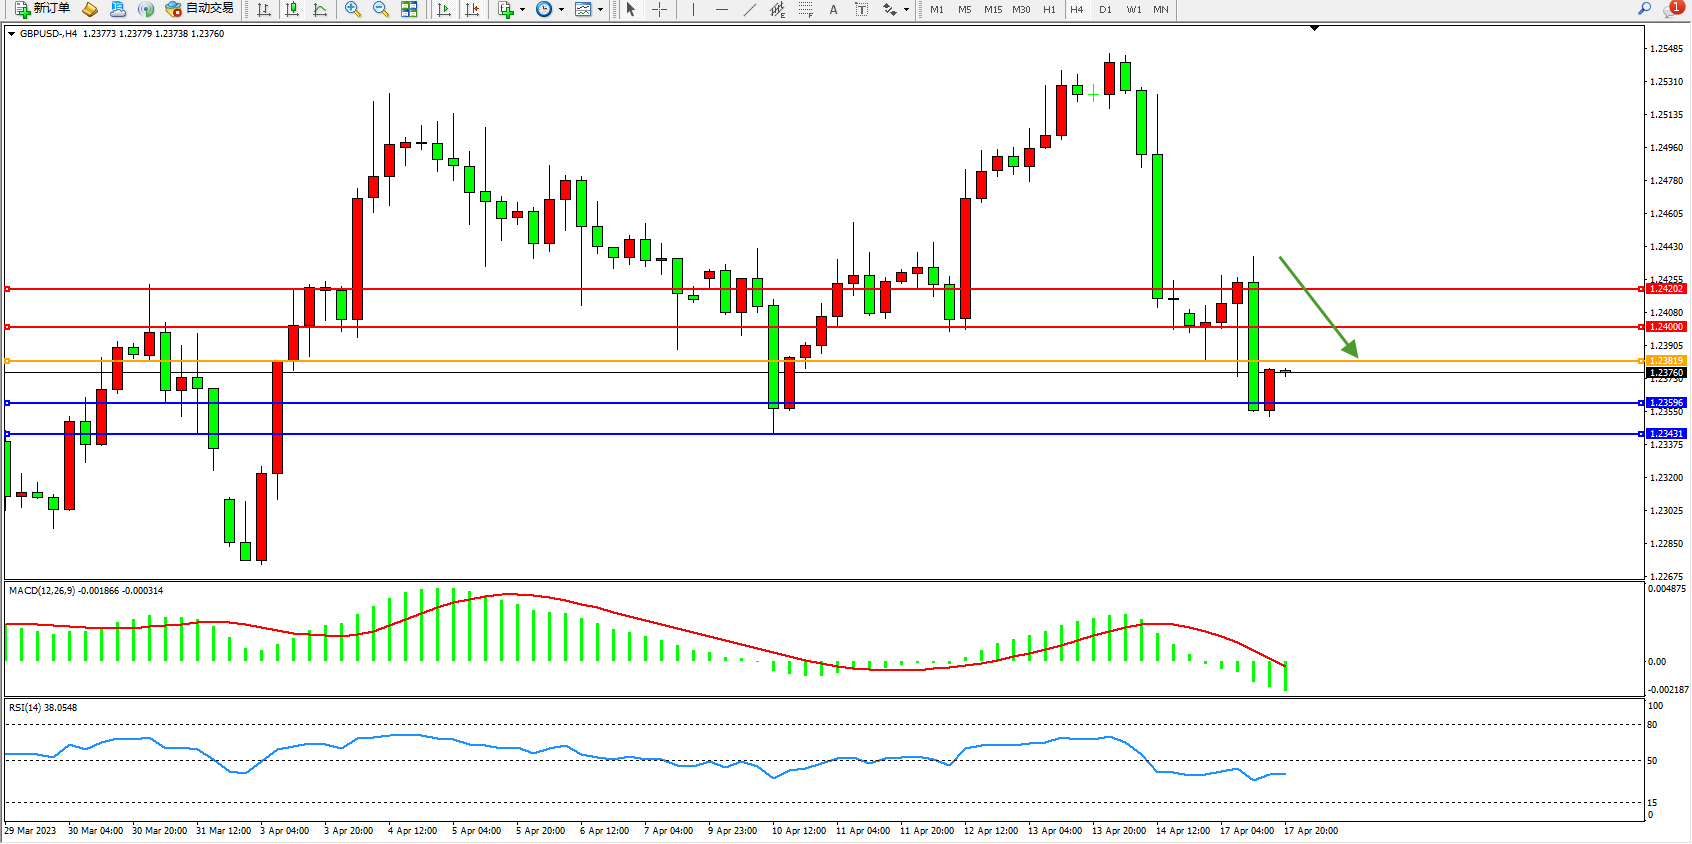Viewport: 1692px width, 844px height.
Task: Select the Fibonacci retracement tool
Action: pos(805,9)
